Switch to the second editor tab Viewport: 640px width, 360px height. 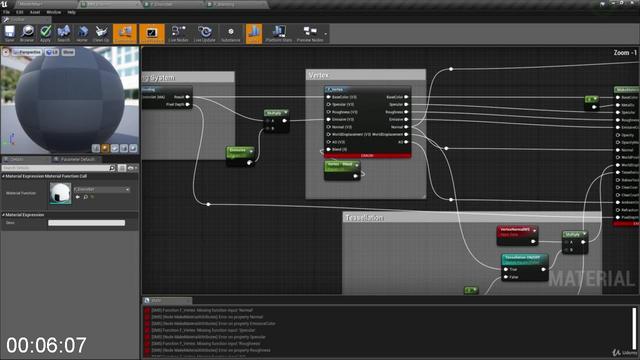point(109,4)
